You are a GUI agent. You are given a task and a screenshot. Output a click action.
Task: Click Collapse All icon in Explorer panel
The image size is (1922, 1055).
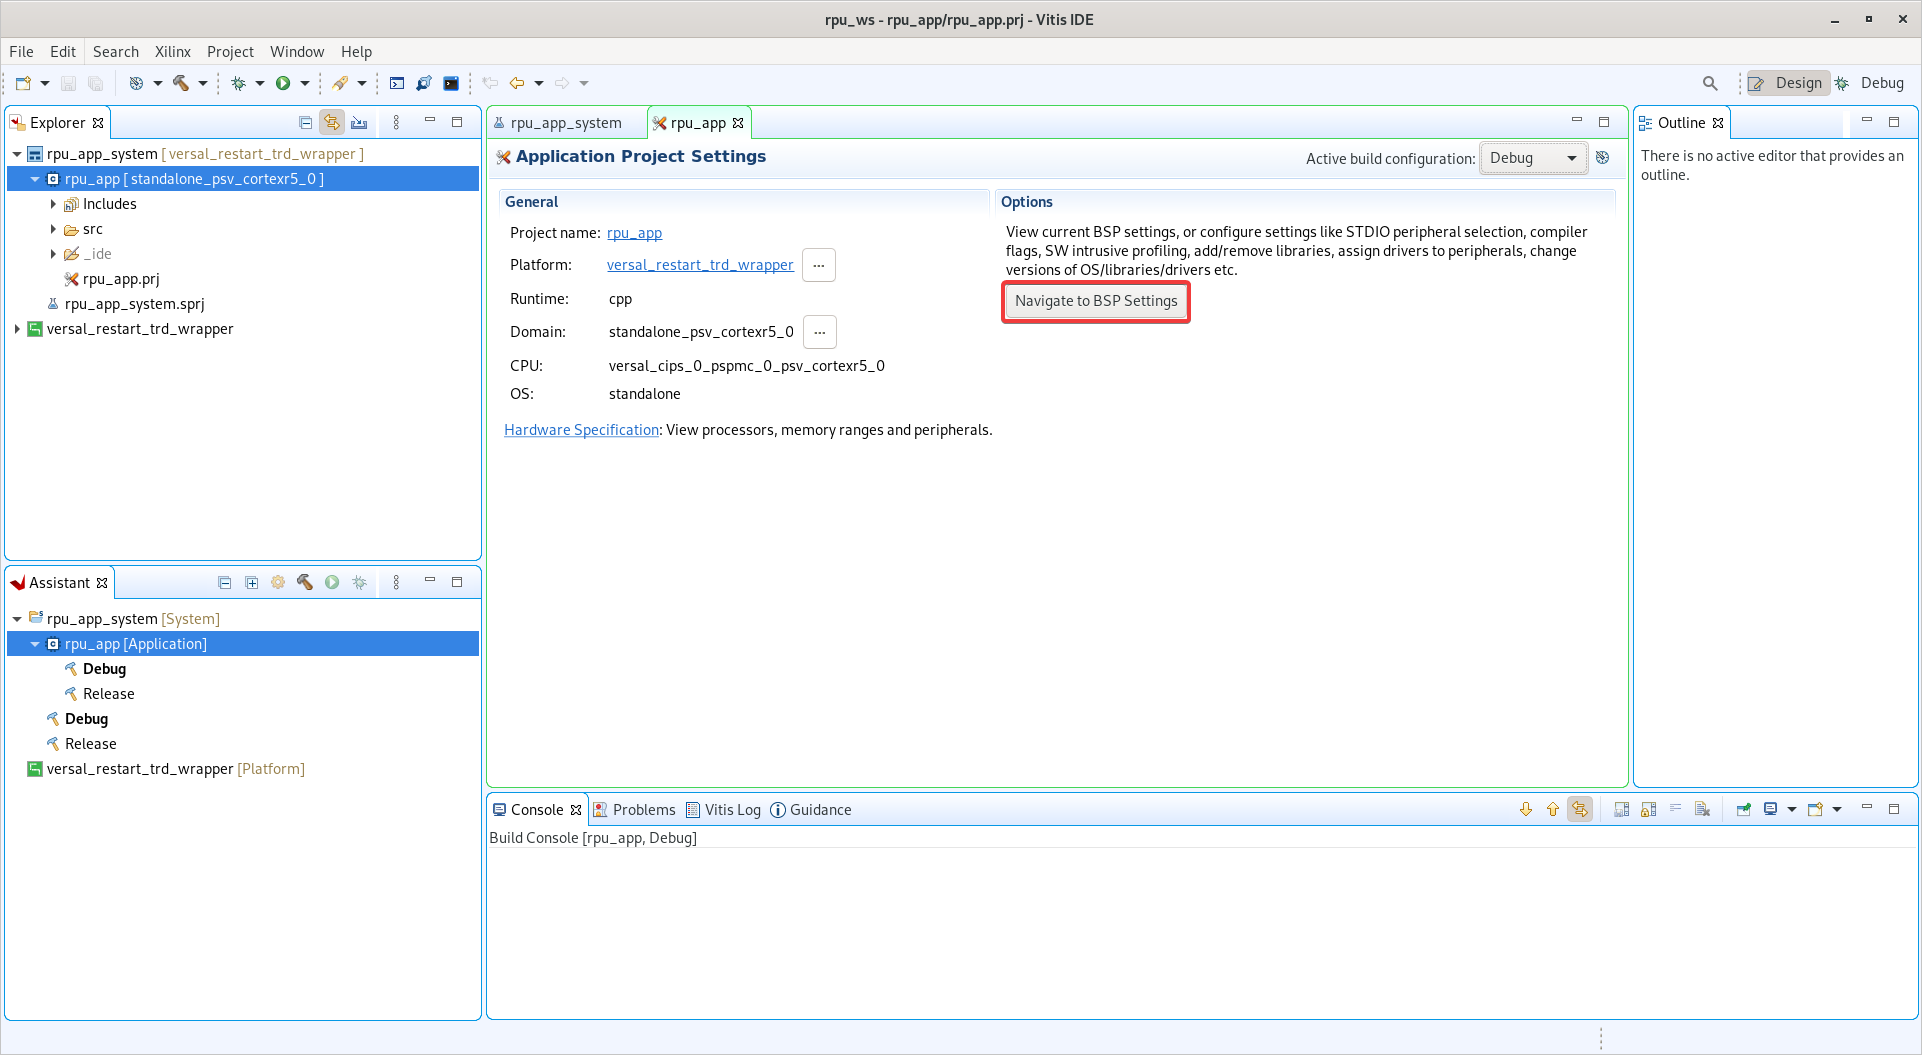click(305, 122)
